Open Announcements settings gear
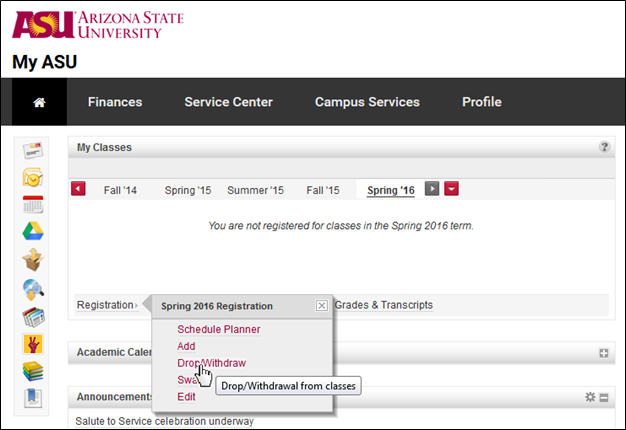This screenshot has width=626, height=430. (x=590, y=397)
